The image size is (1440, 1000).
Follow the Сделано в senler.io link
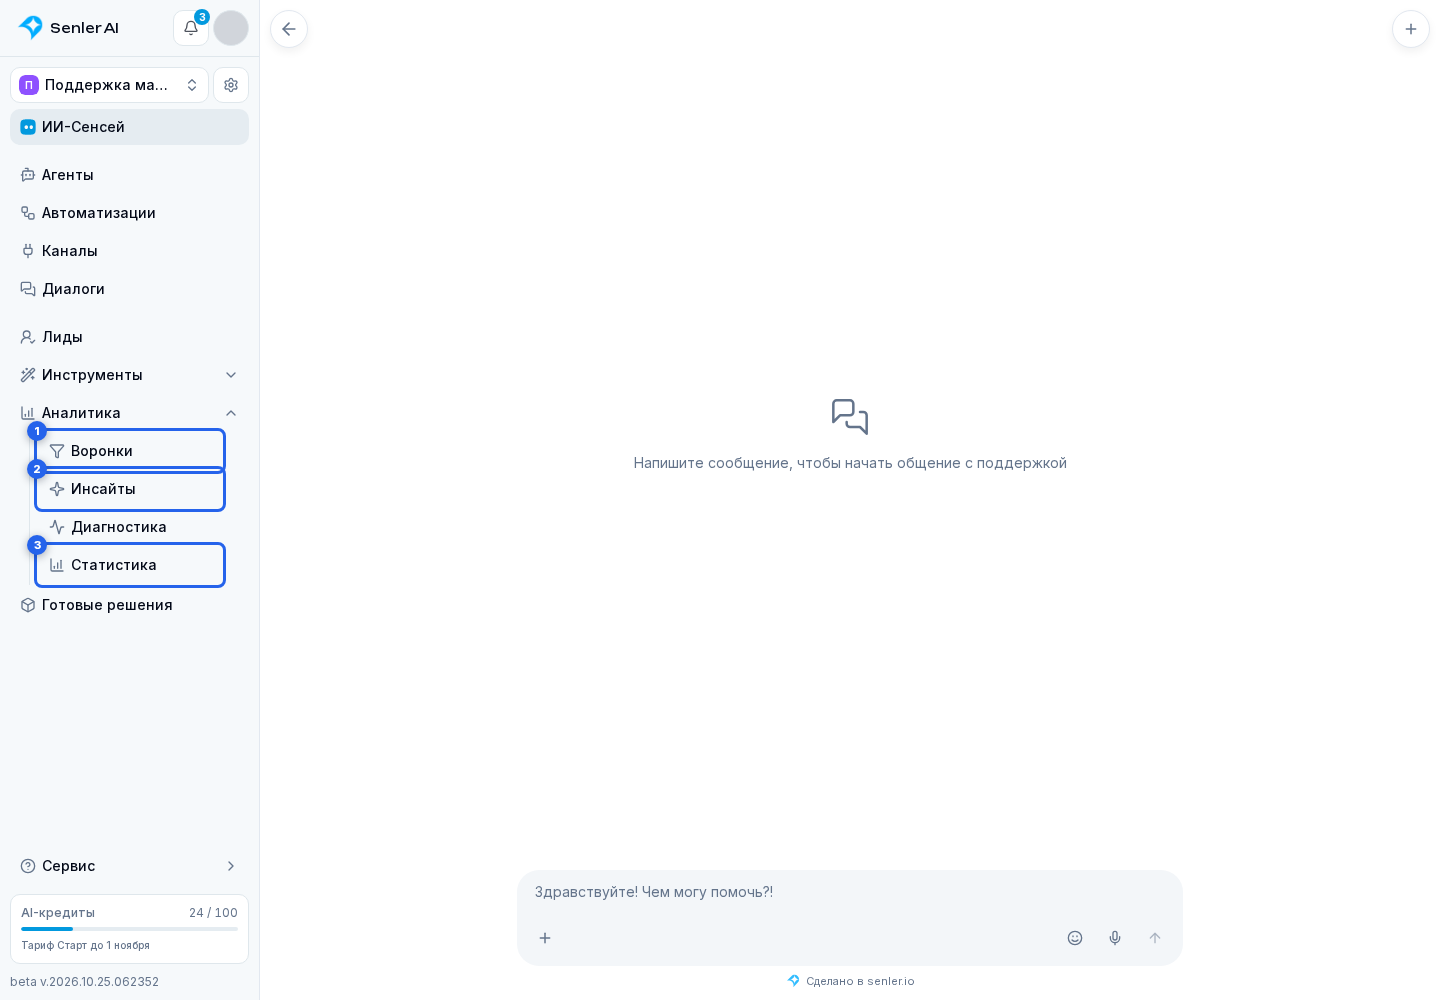[851, 981]
